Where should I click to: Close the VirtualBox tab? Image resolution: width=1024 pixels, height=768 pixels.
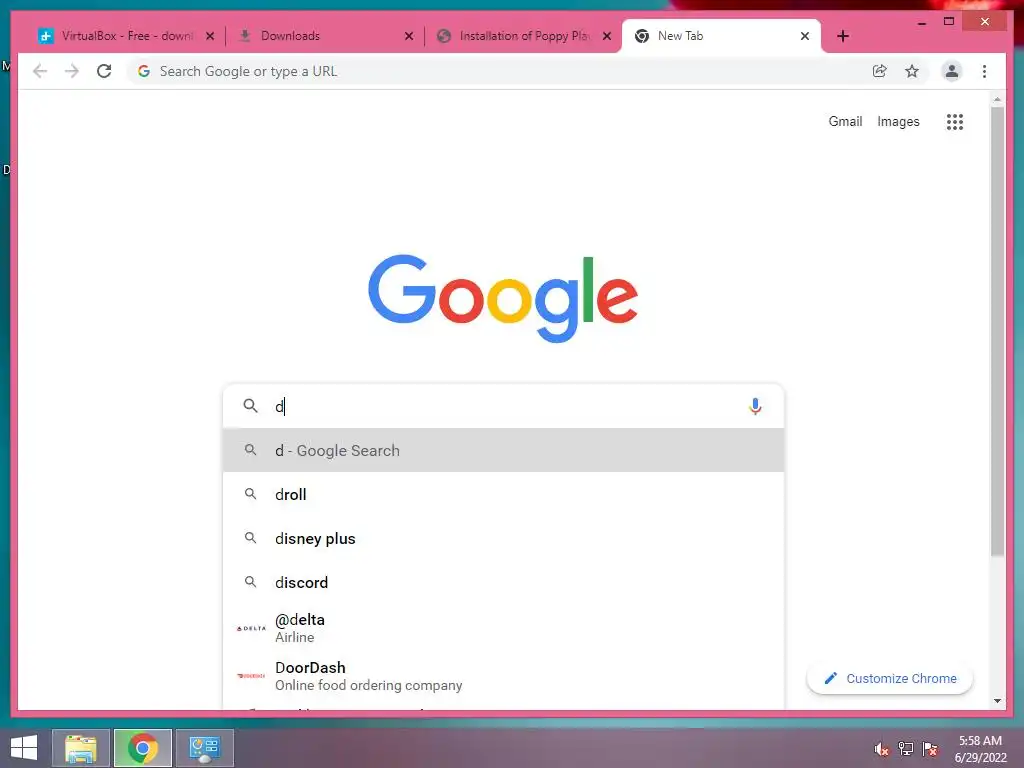pyautogui.click(x=210, y=36)
